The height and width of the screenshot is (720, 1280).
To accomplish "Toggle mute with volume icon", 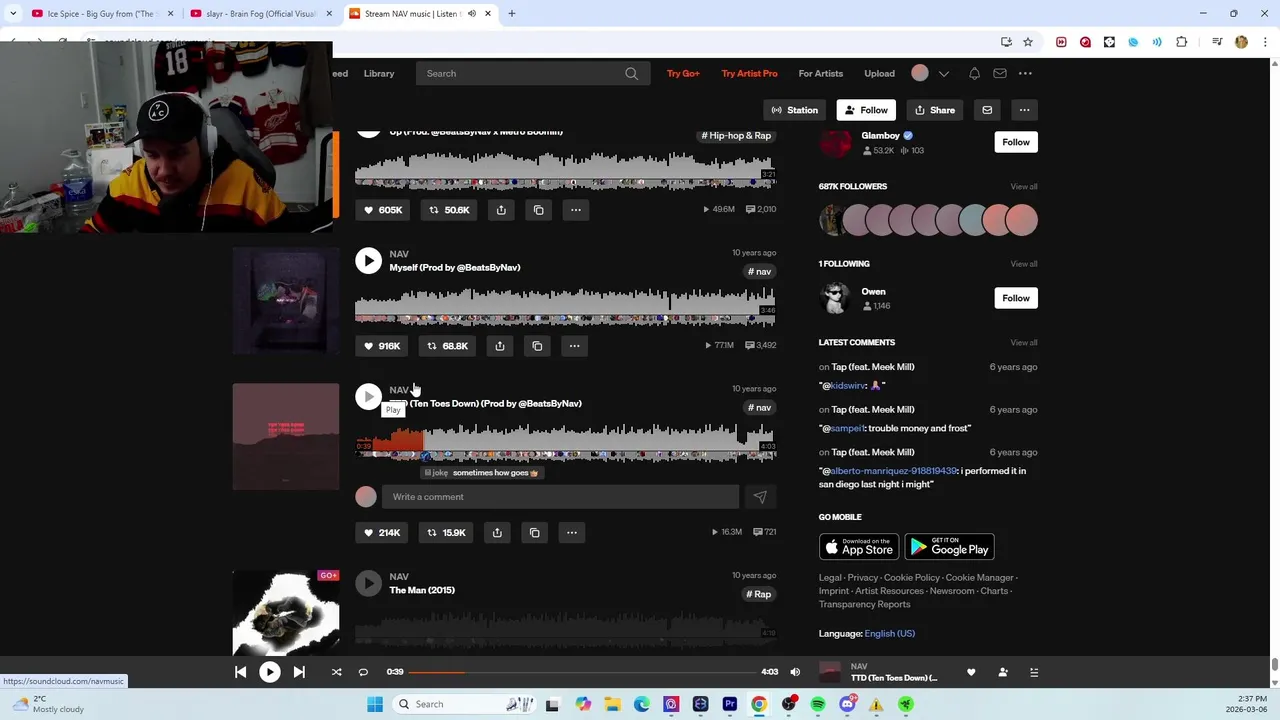I will point(795,672).
